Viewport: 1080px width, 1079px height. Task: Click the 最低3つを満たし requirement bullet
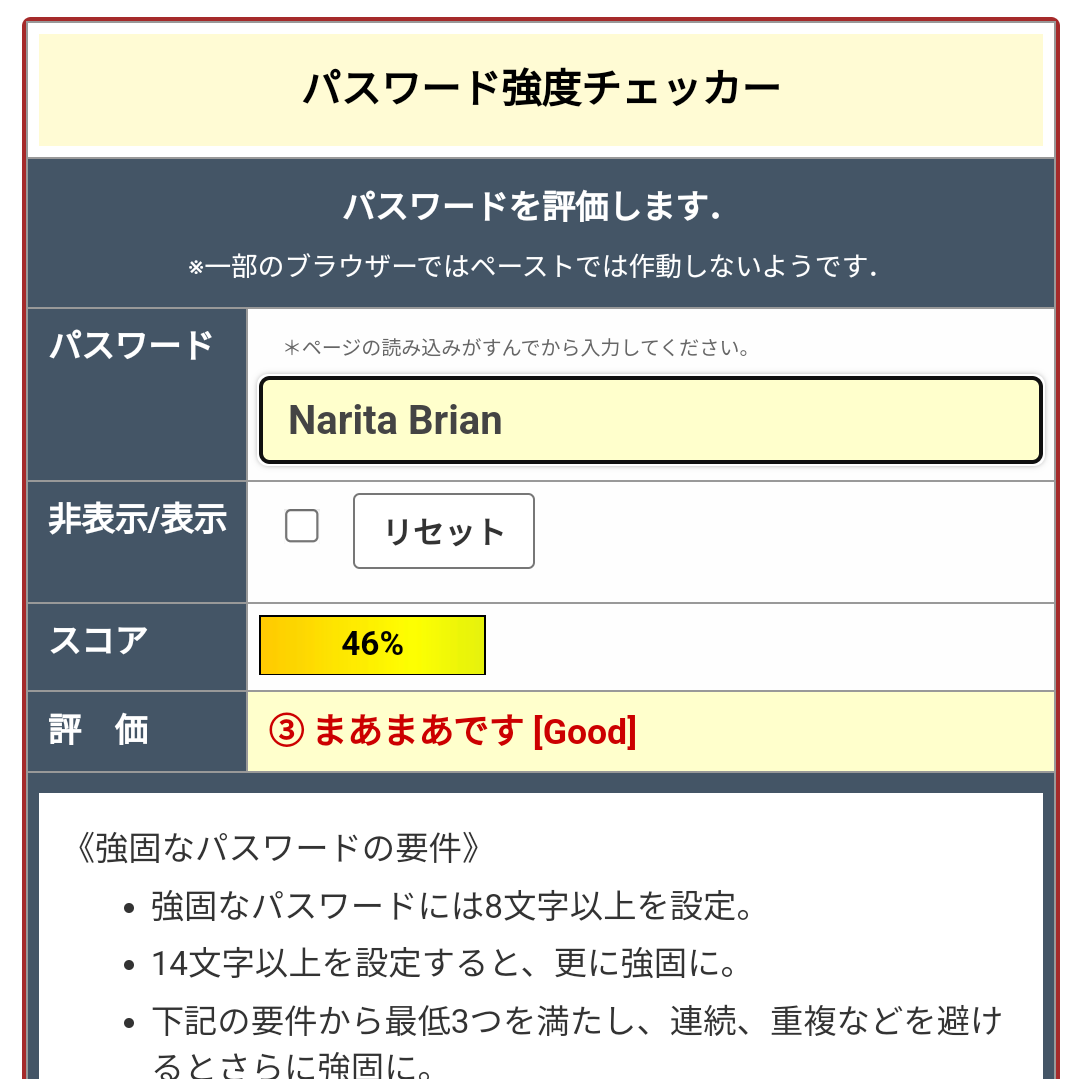point(576,1022)
